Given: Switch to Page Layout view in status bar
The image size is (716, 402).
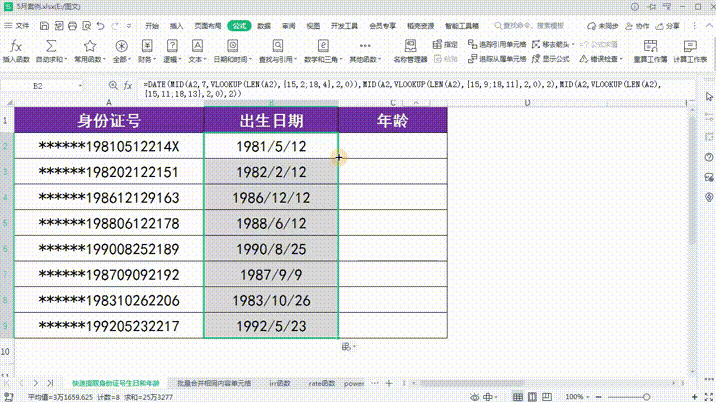Looking at the screenshot, I should tap(532, 397).
